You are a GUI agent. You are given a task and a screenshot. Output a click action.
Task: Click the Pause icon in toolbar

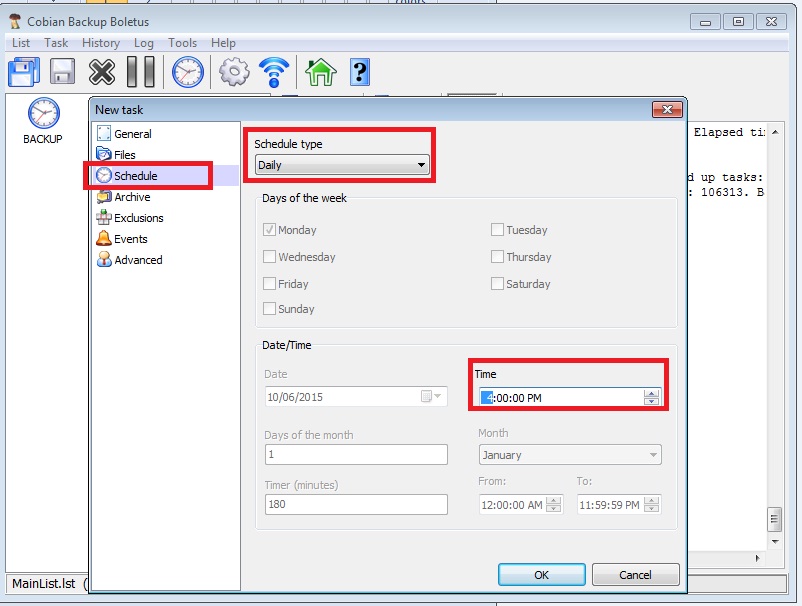coord(141,72)
